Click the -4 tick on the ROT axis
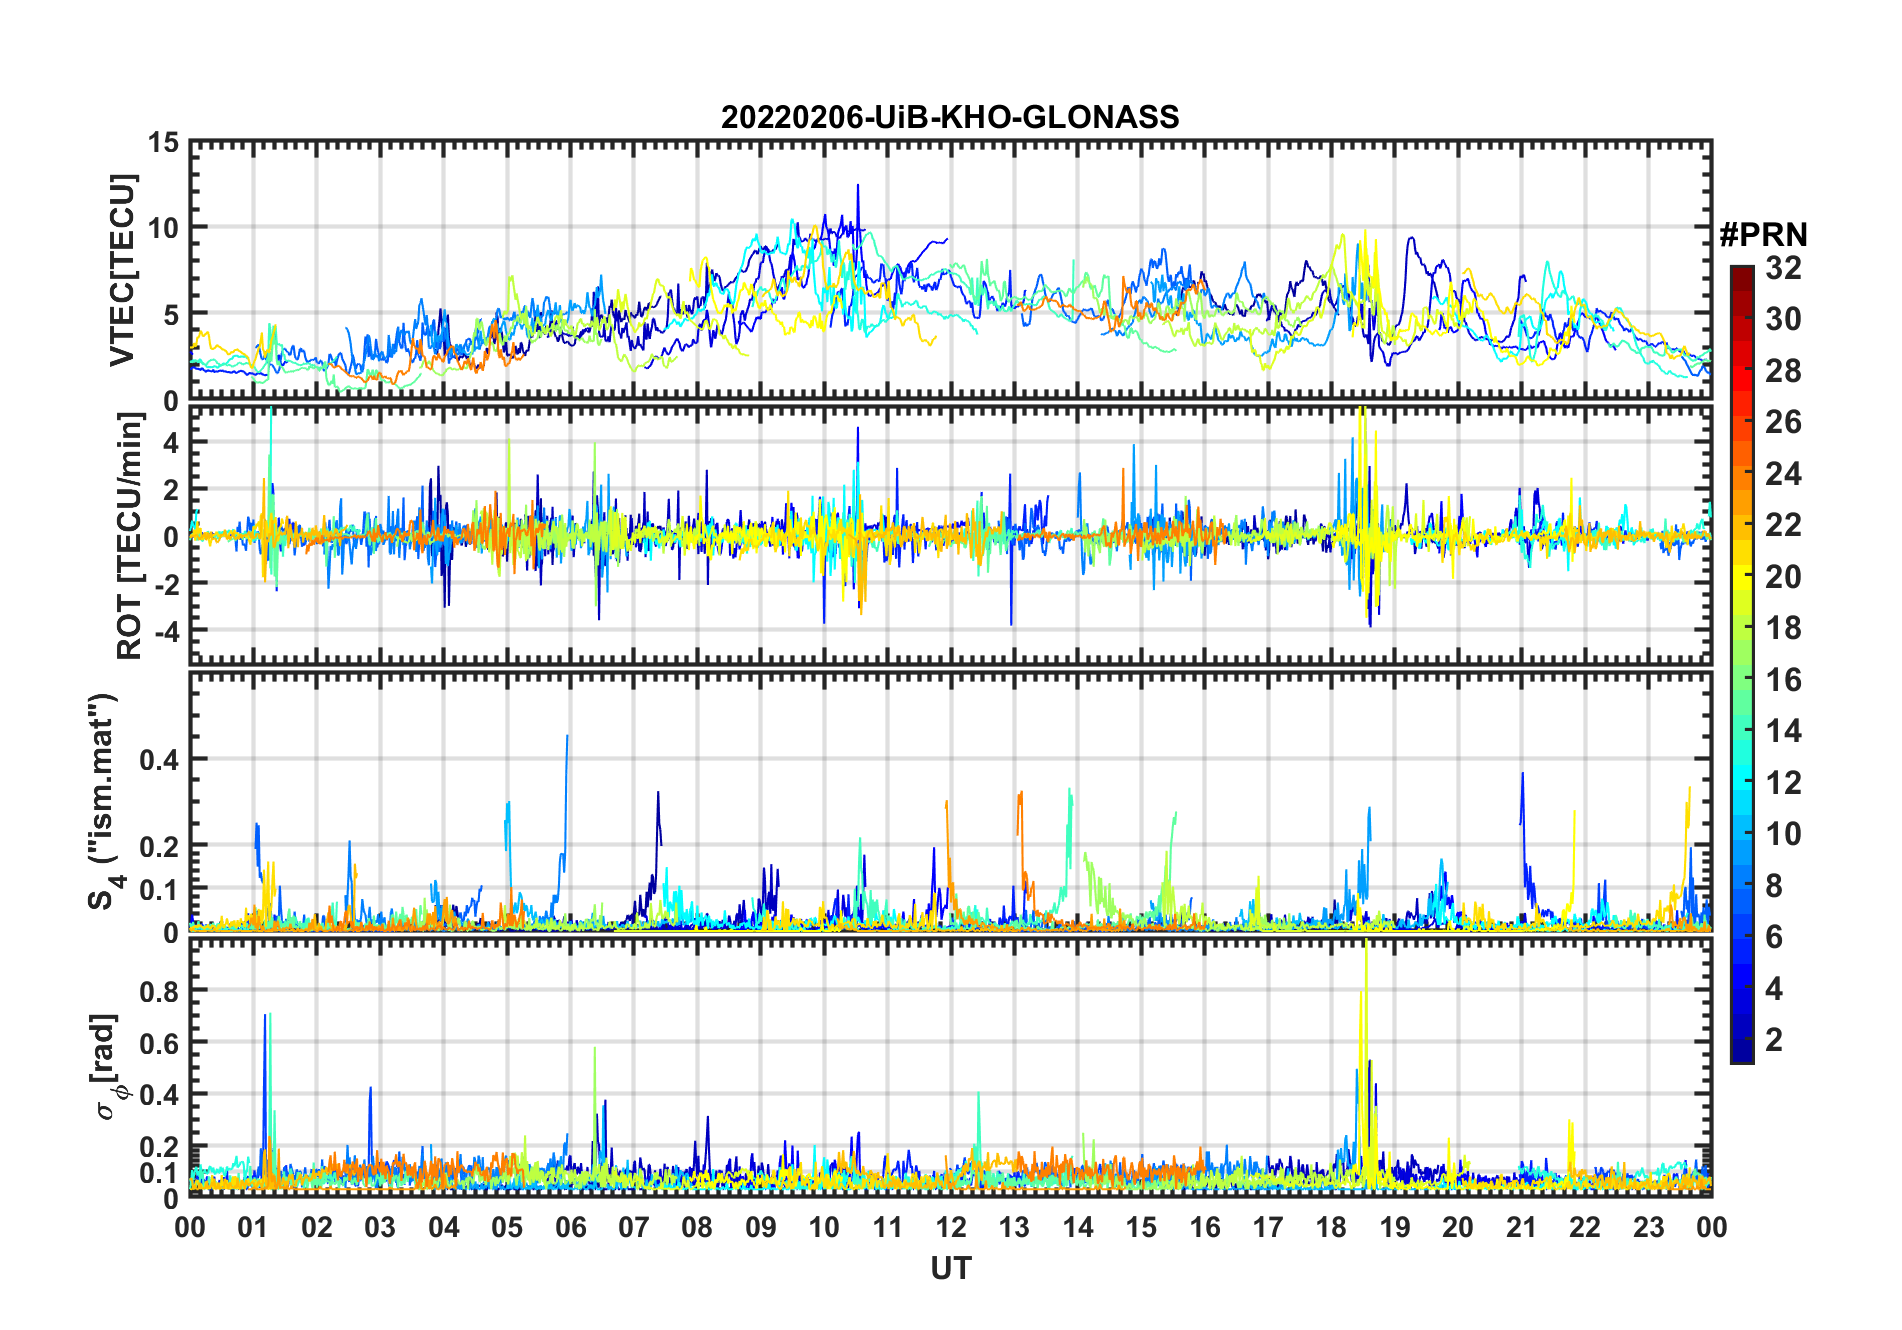1902x1330 pixels. click(167, 632)
